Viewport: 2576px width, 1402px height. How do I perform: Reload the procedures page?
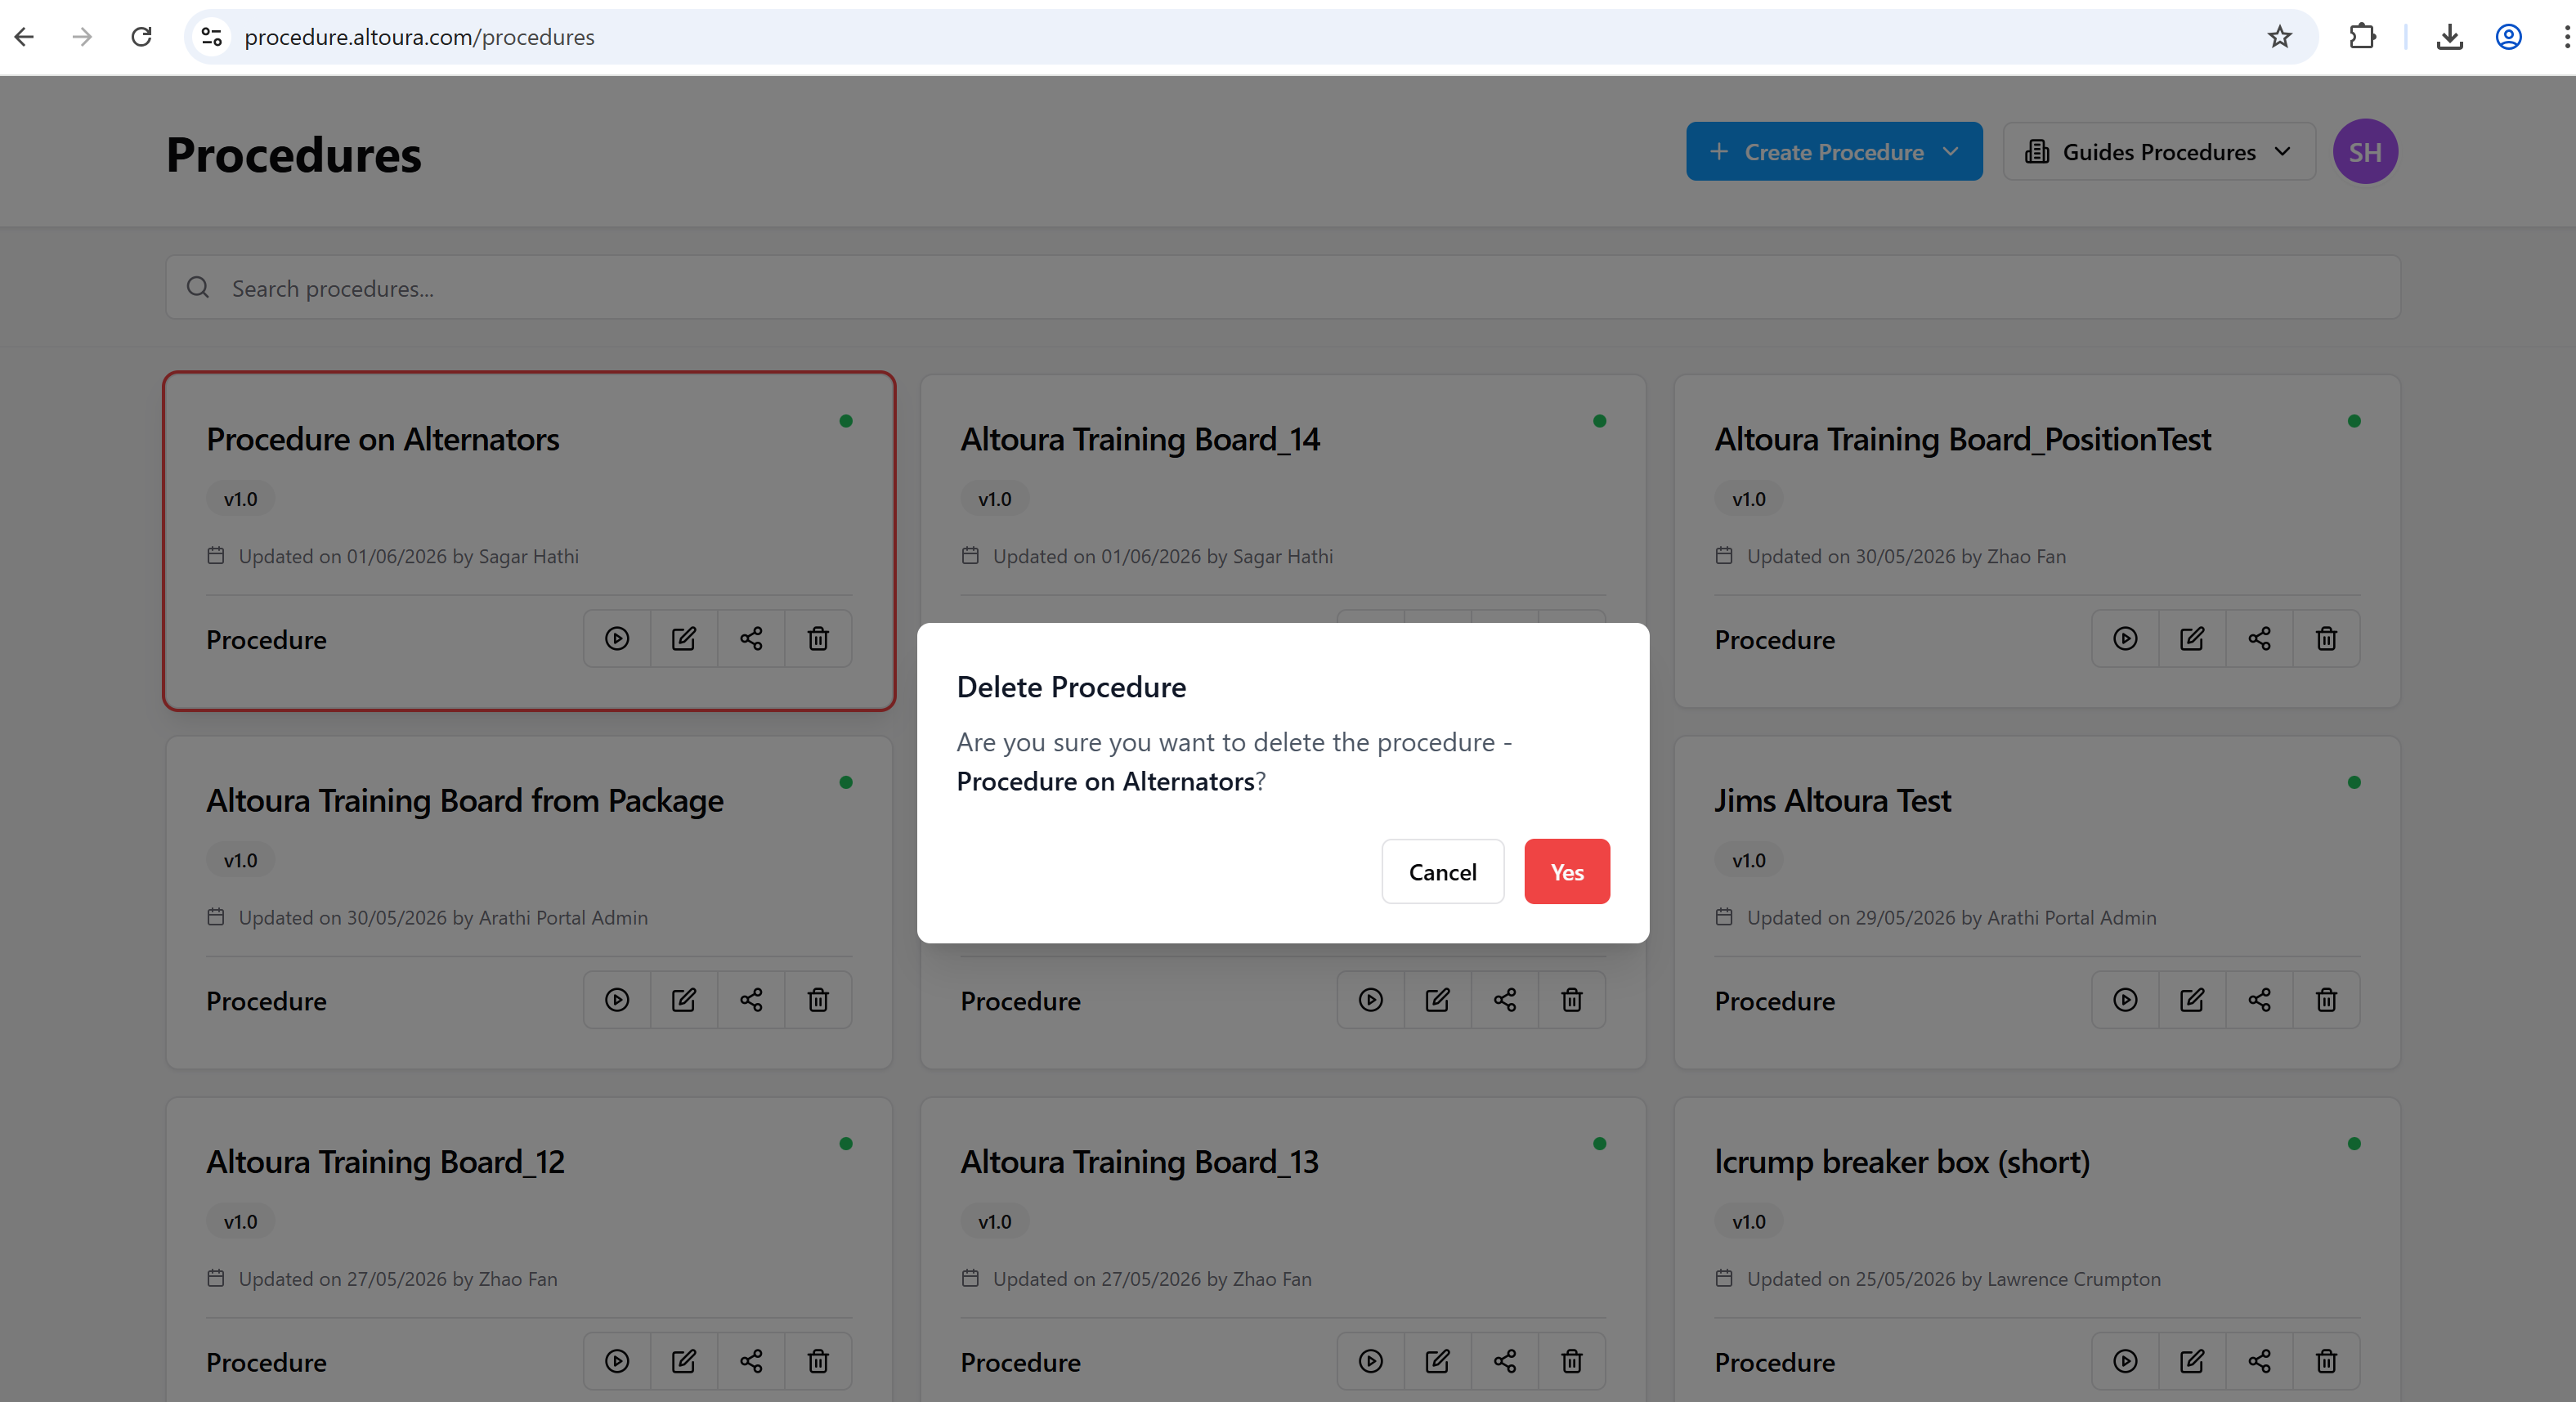142,37
